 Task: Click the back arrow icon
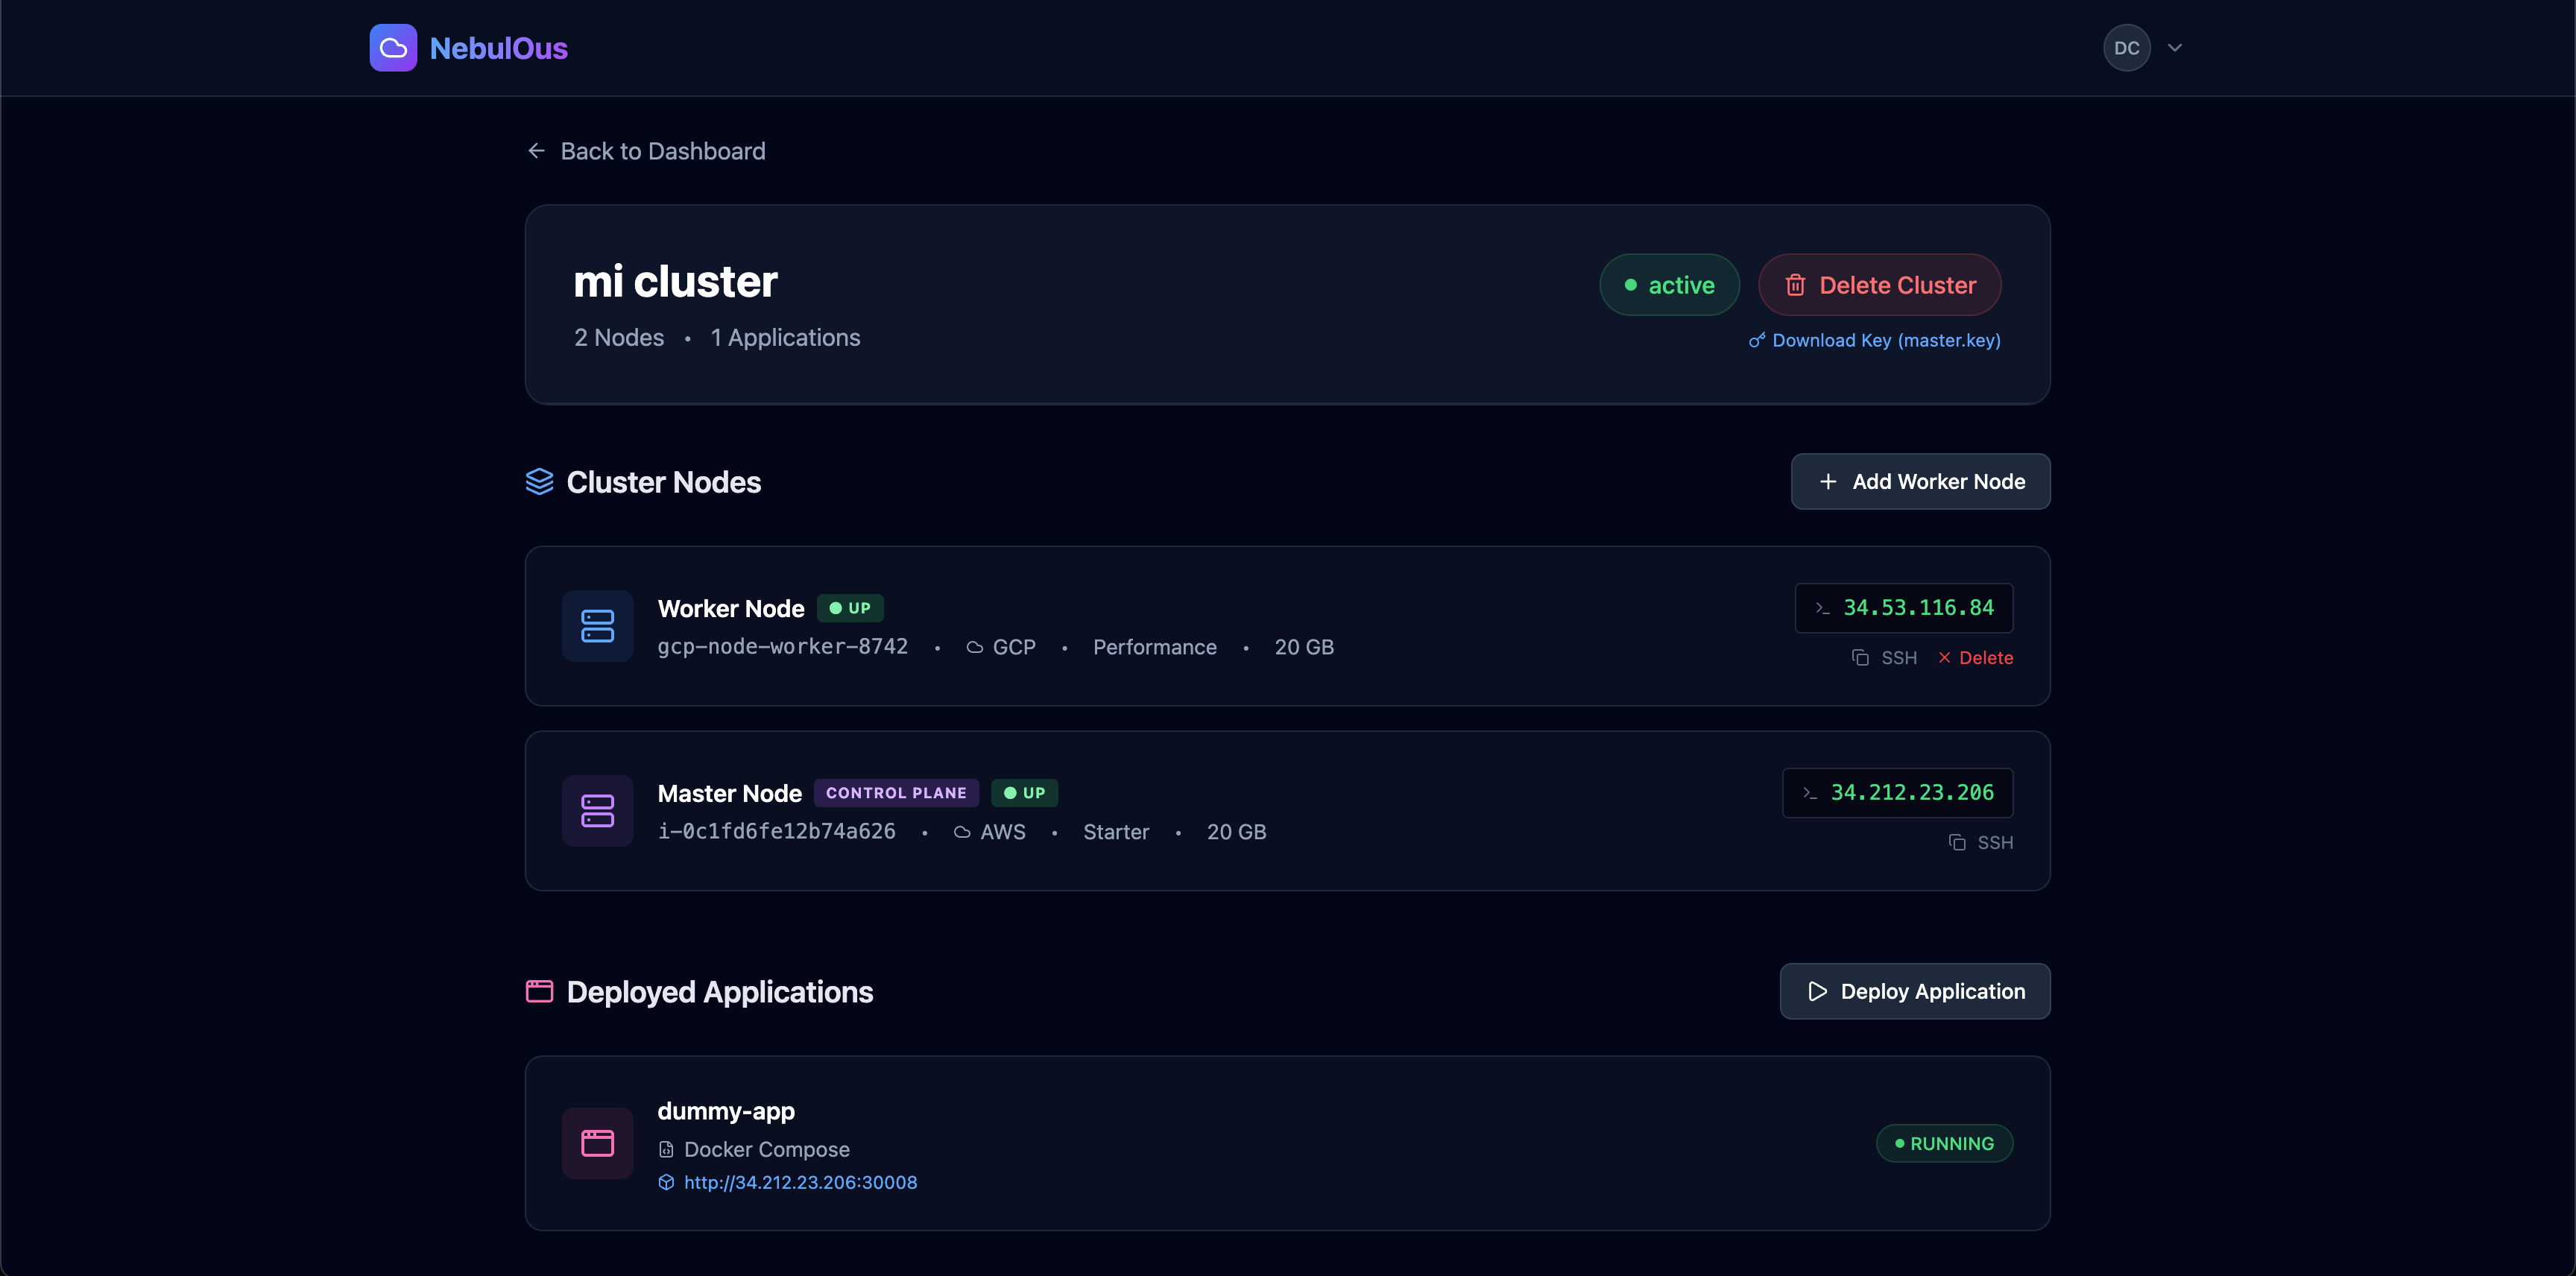point(537,151)
